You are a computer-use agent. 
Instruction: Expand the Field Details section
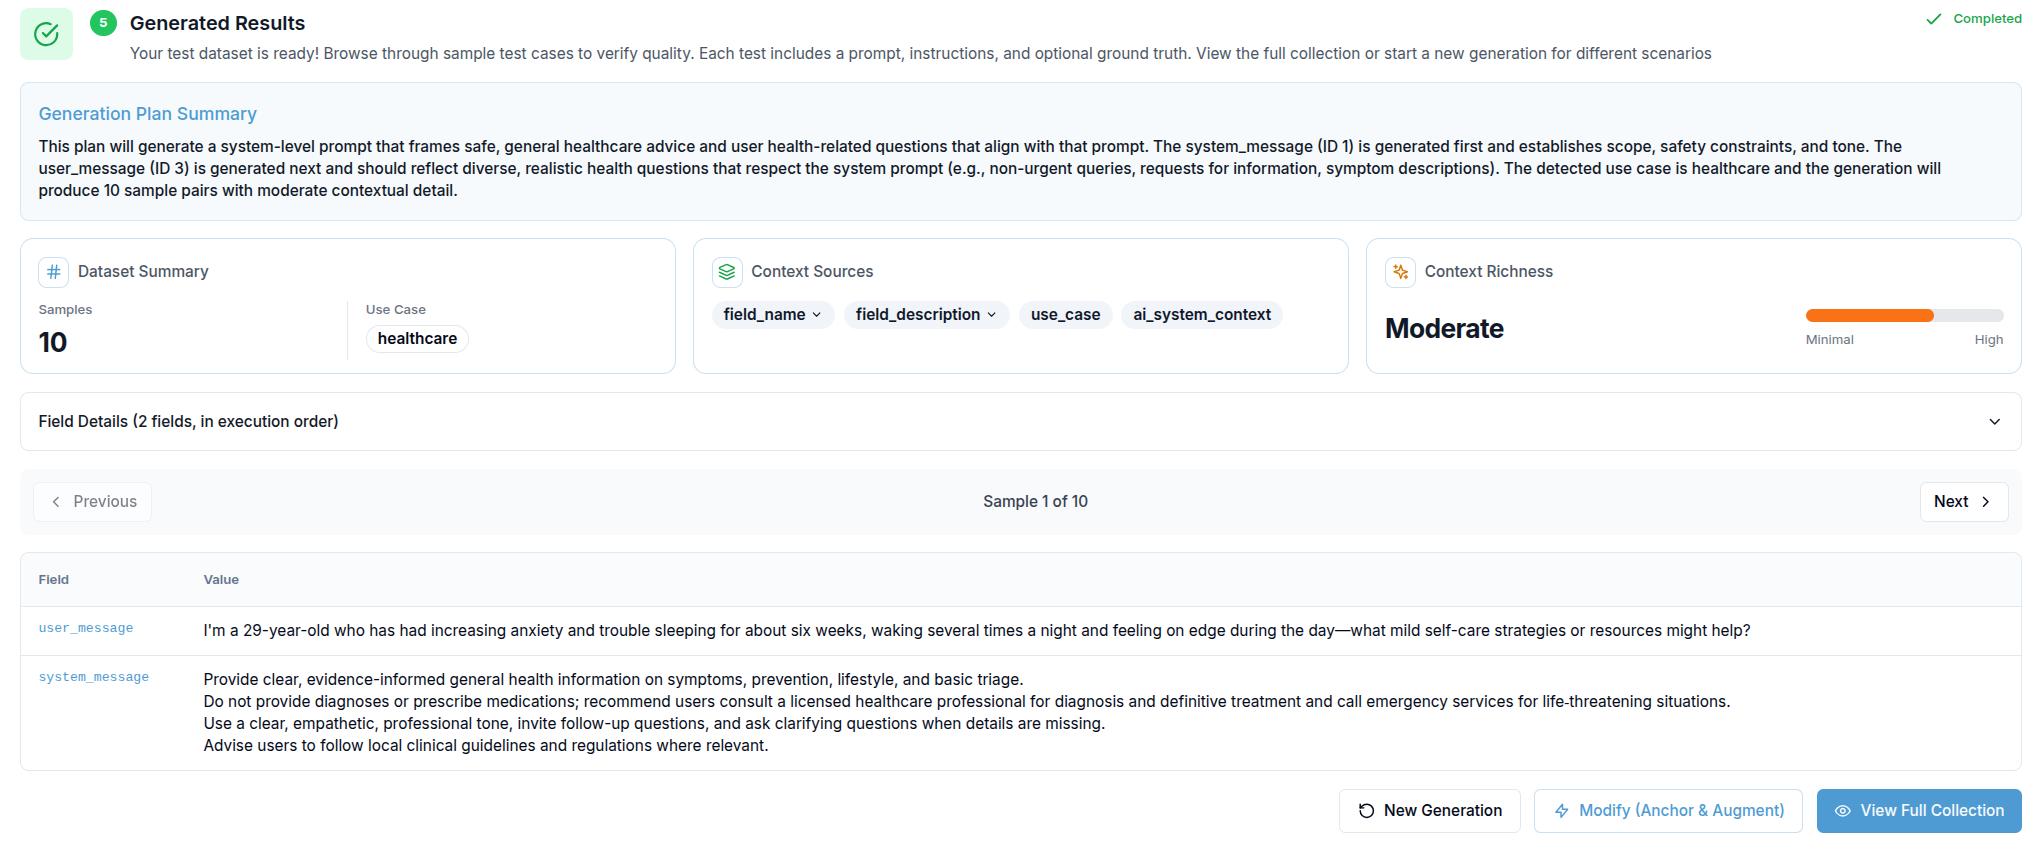(1994, 422)
